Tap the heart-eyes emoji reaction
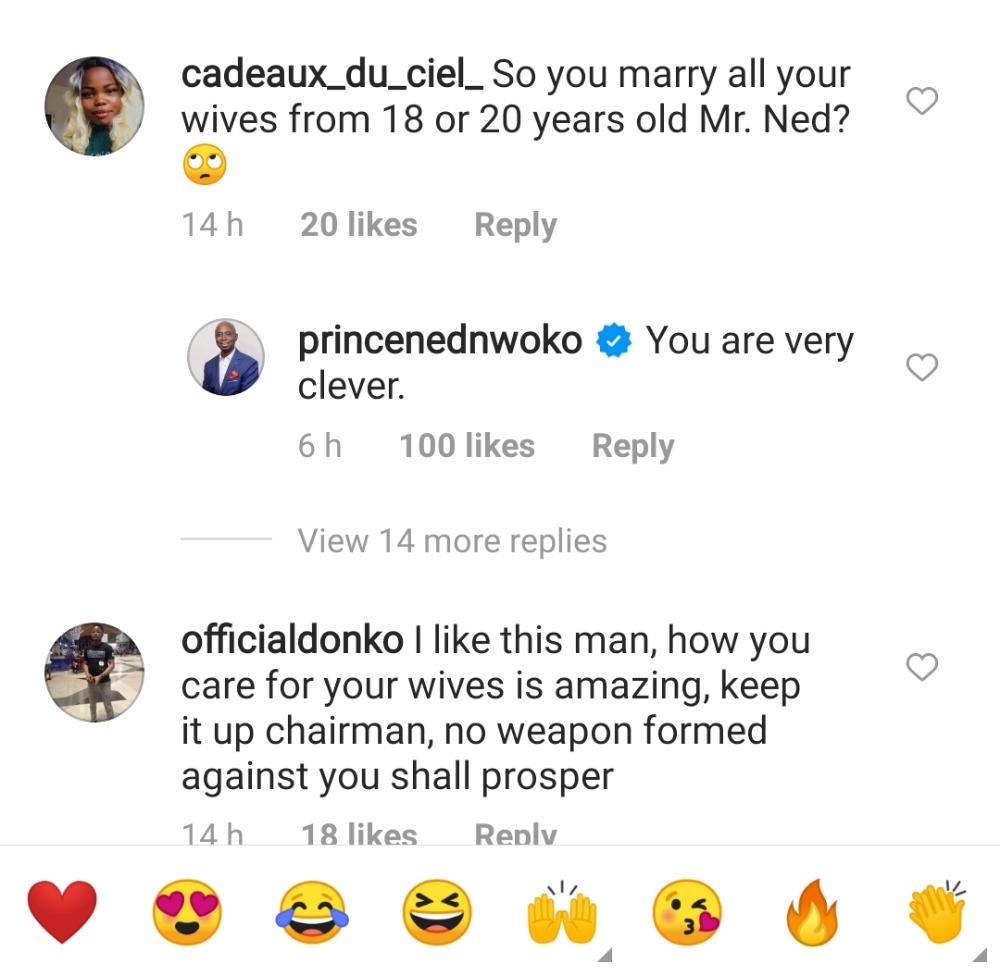Screen dimensions: 1000x975 187,912
